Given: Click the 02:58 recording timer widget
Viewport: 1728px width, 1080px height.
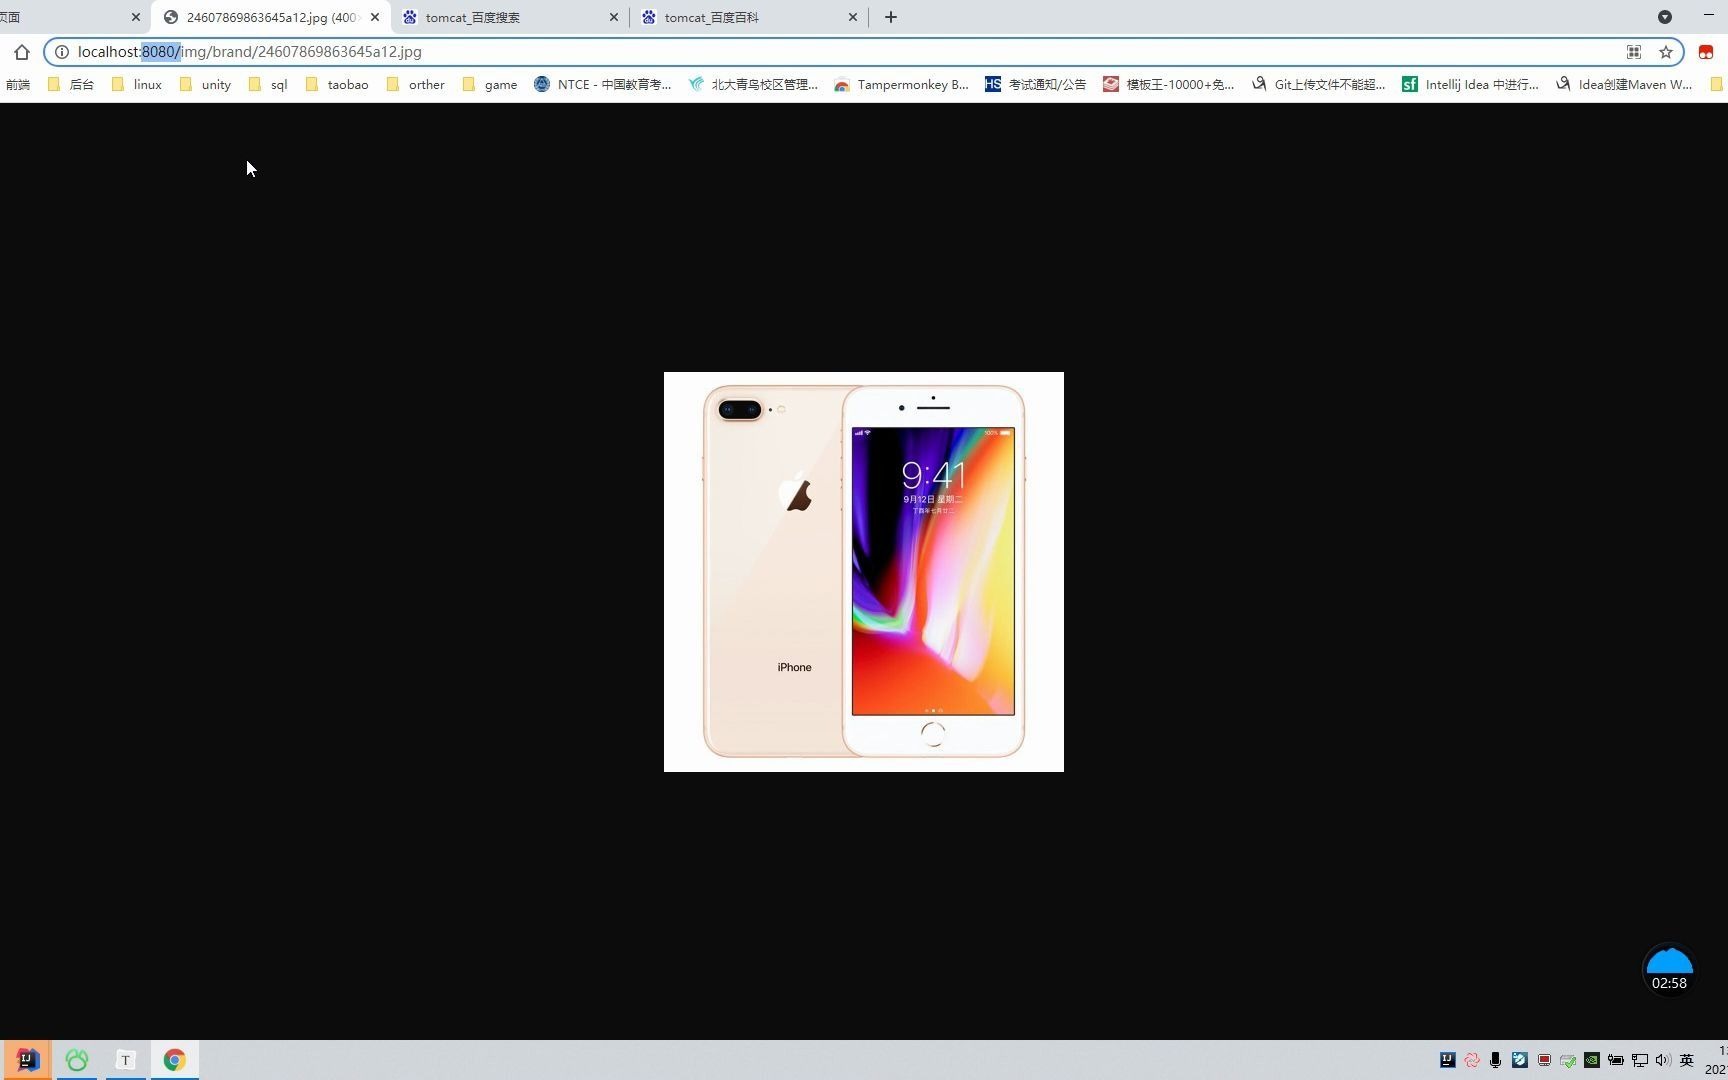Looking at the screenshot, I should point(1669,970).
